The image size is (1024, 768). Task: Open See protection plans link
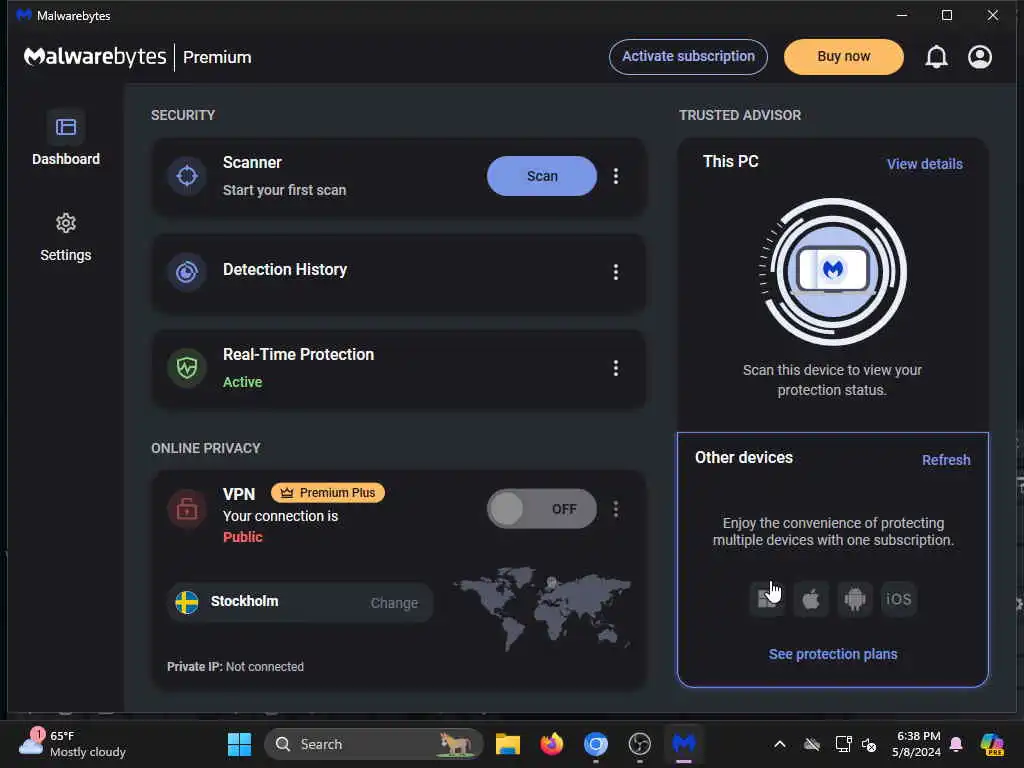click(x=833, y=654)
